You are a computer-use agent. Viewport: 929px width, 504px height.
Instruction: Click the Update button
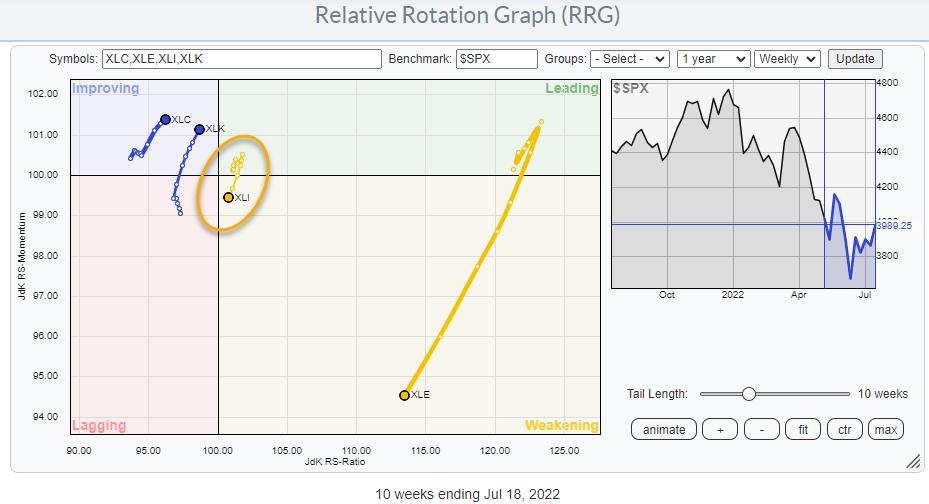pyautogui.click(x=855, y=59)
